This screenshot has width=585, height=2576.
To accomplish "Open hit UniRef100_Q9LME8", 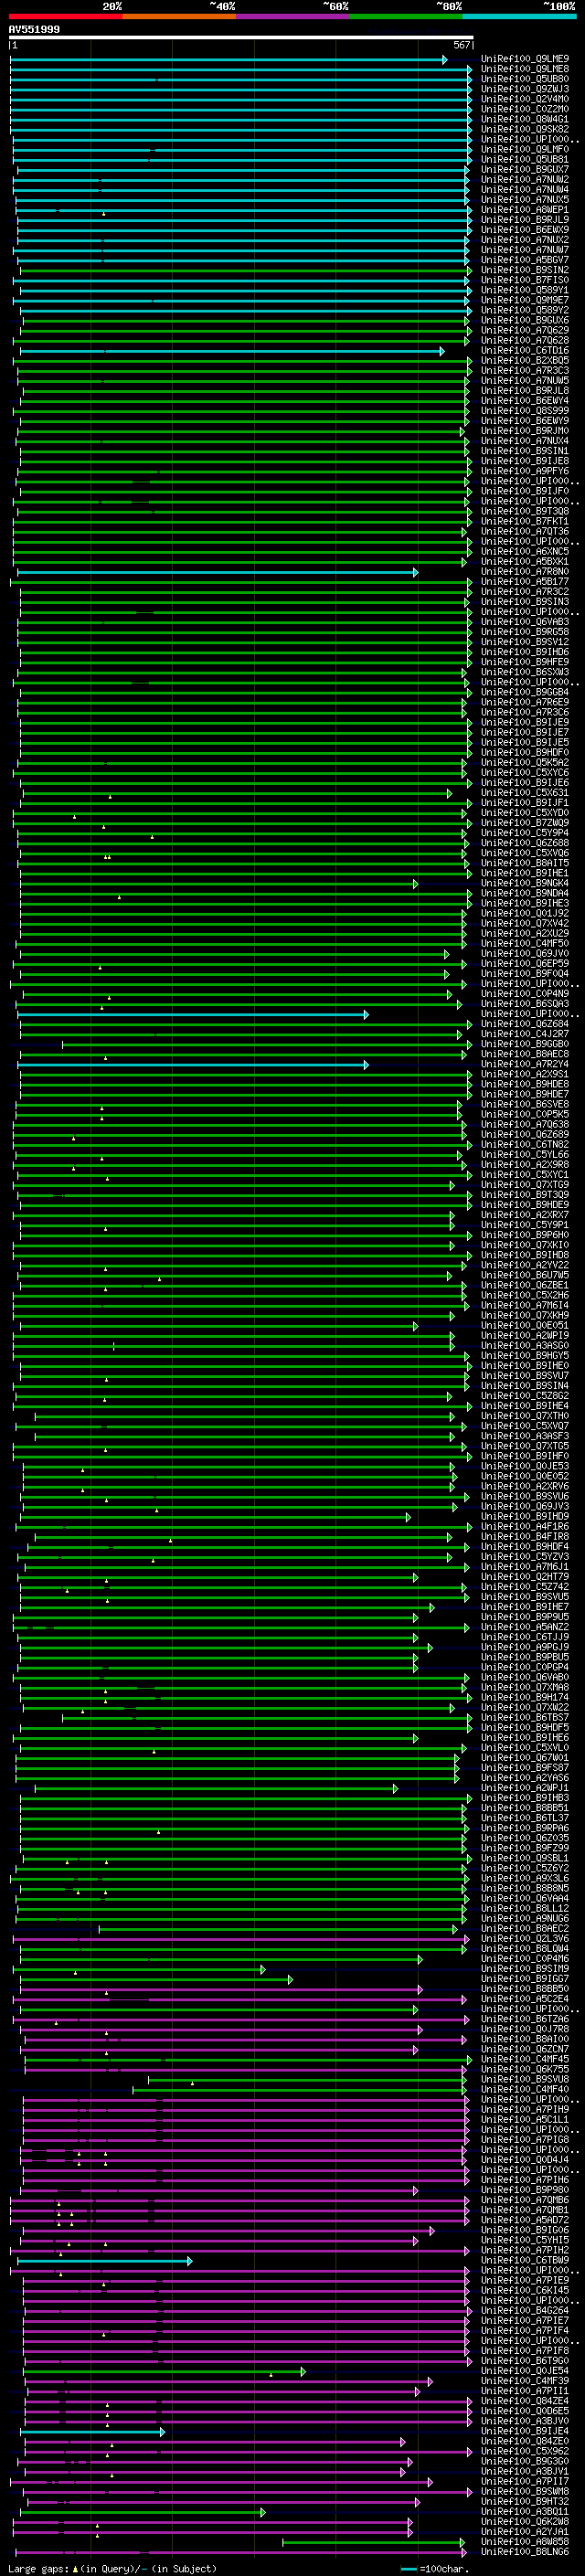I will pyautogui.click(x=525, y=69).
